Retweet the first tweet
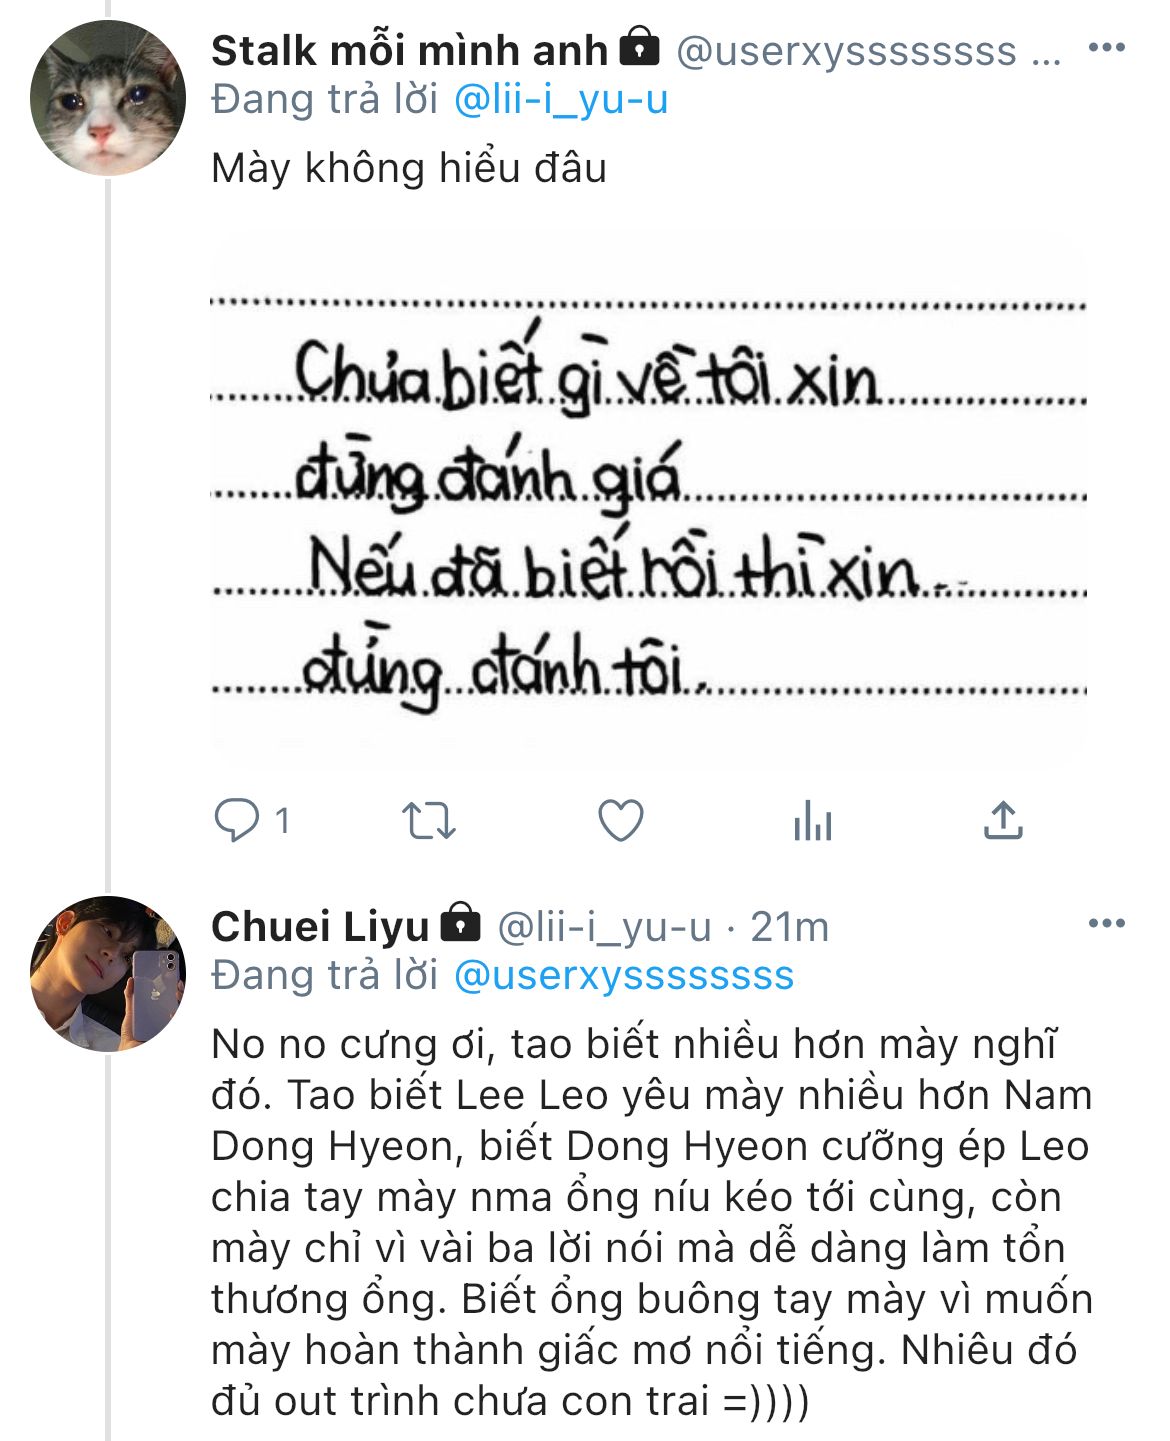Screen dimensions: 1170x1441 (x=429, y=821)
